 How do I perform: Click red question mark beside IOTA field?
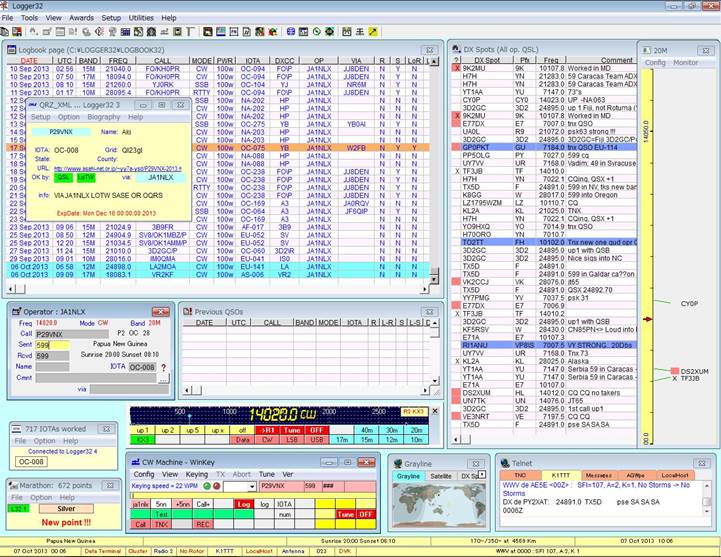tap(163, 367)
